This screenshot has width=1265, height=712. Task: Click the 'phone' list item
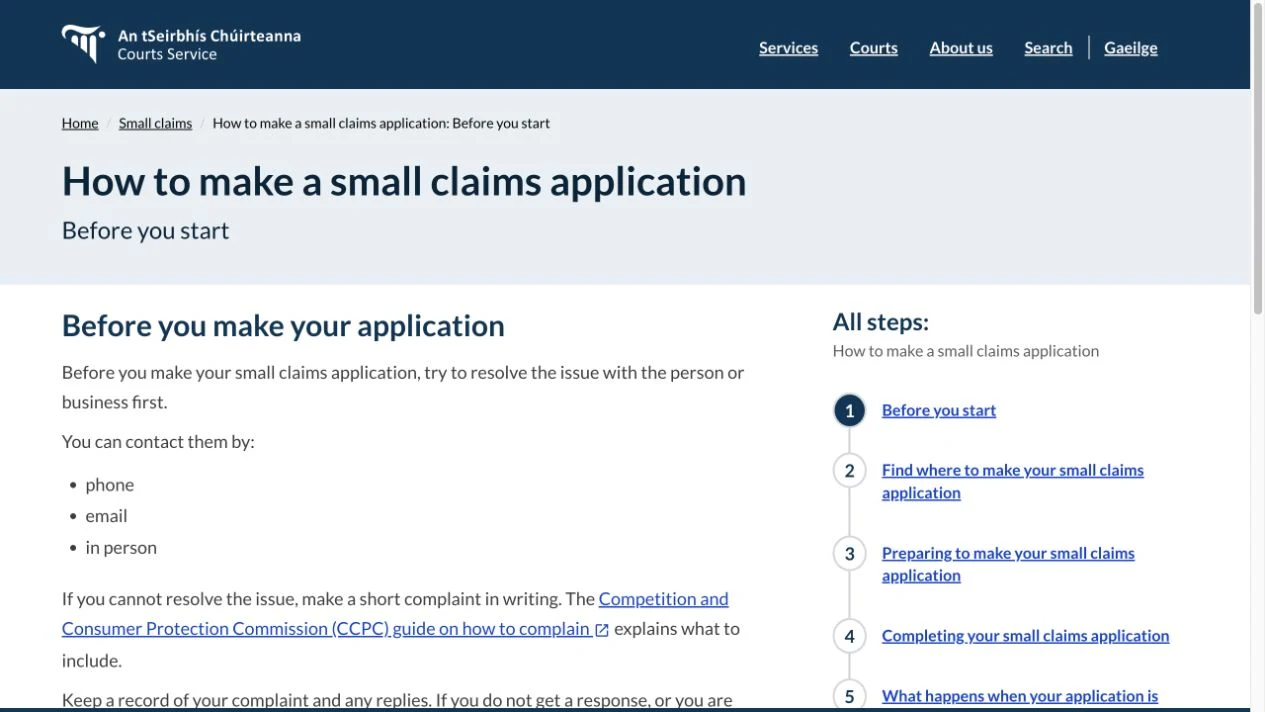(110, 485)
